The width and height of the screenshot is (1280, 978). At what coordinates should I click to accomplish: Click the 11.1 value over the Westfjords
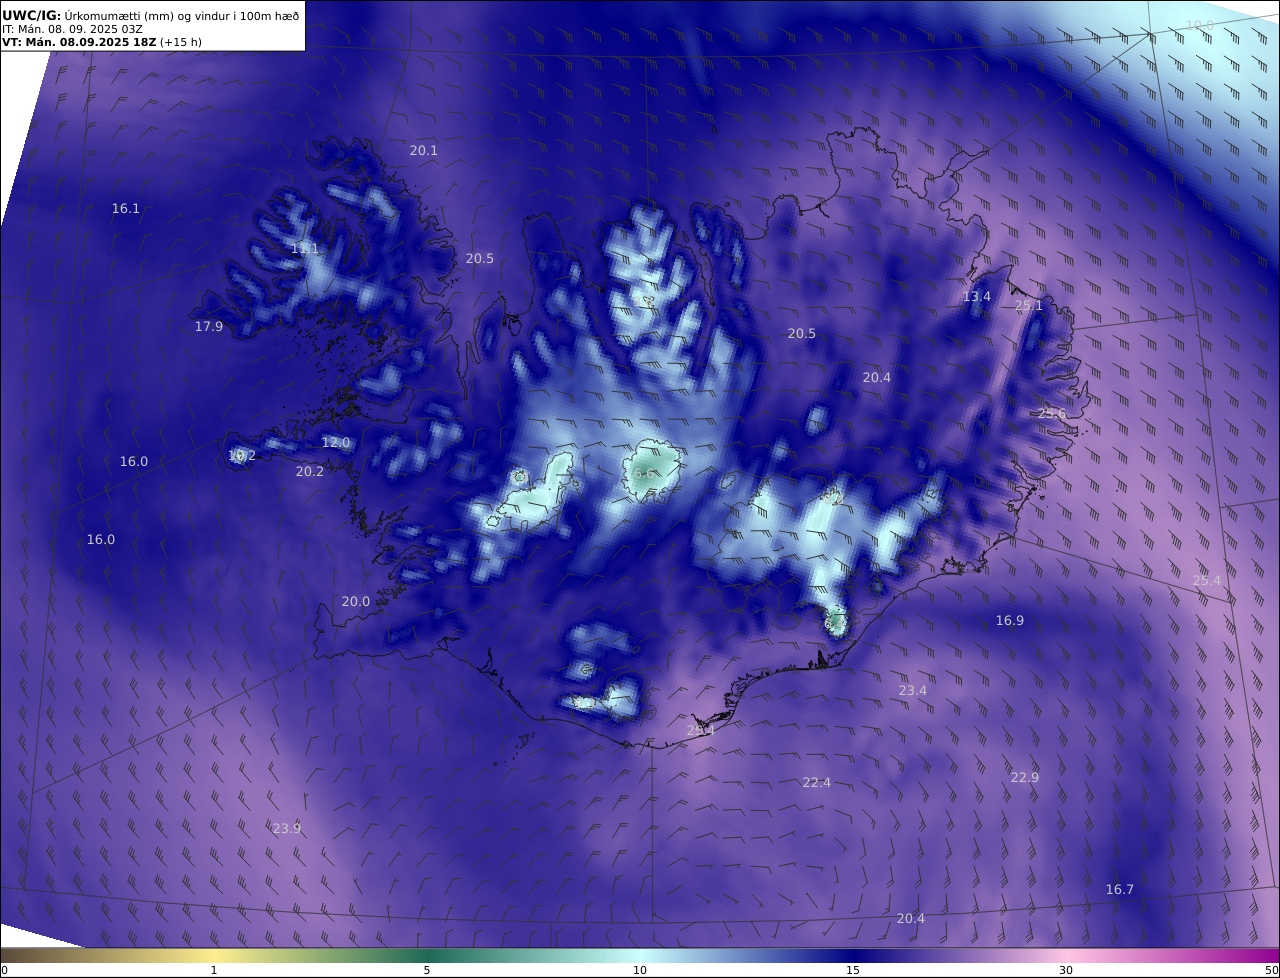click(305, 248)
